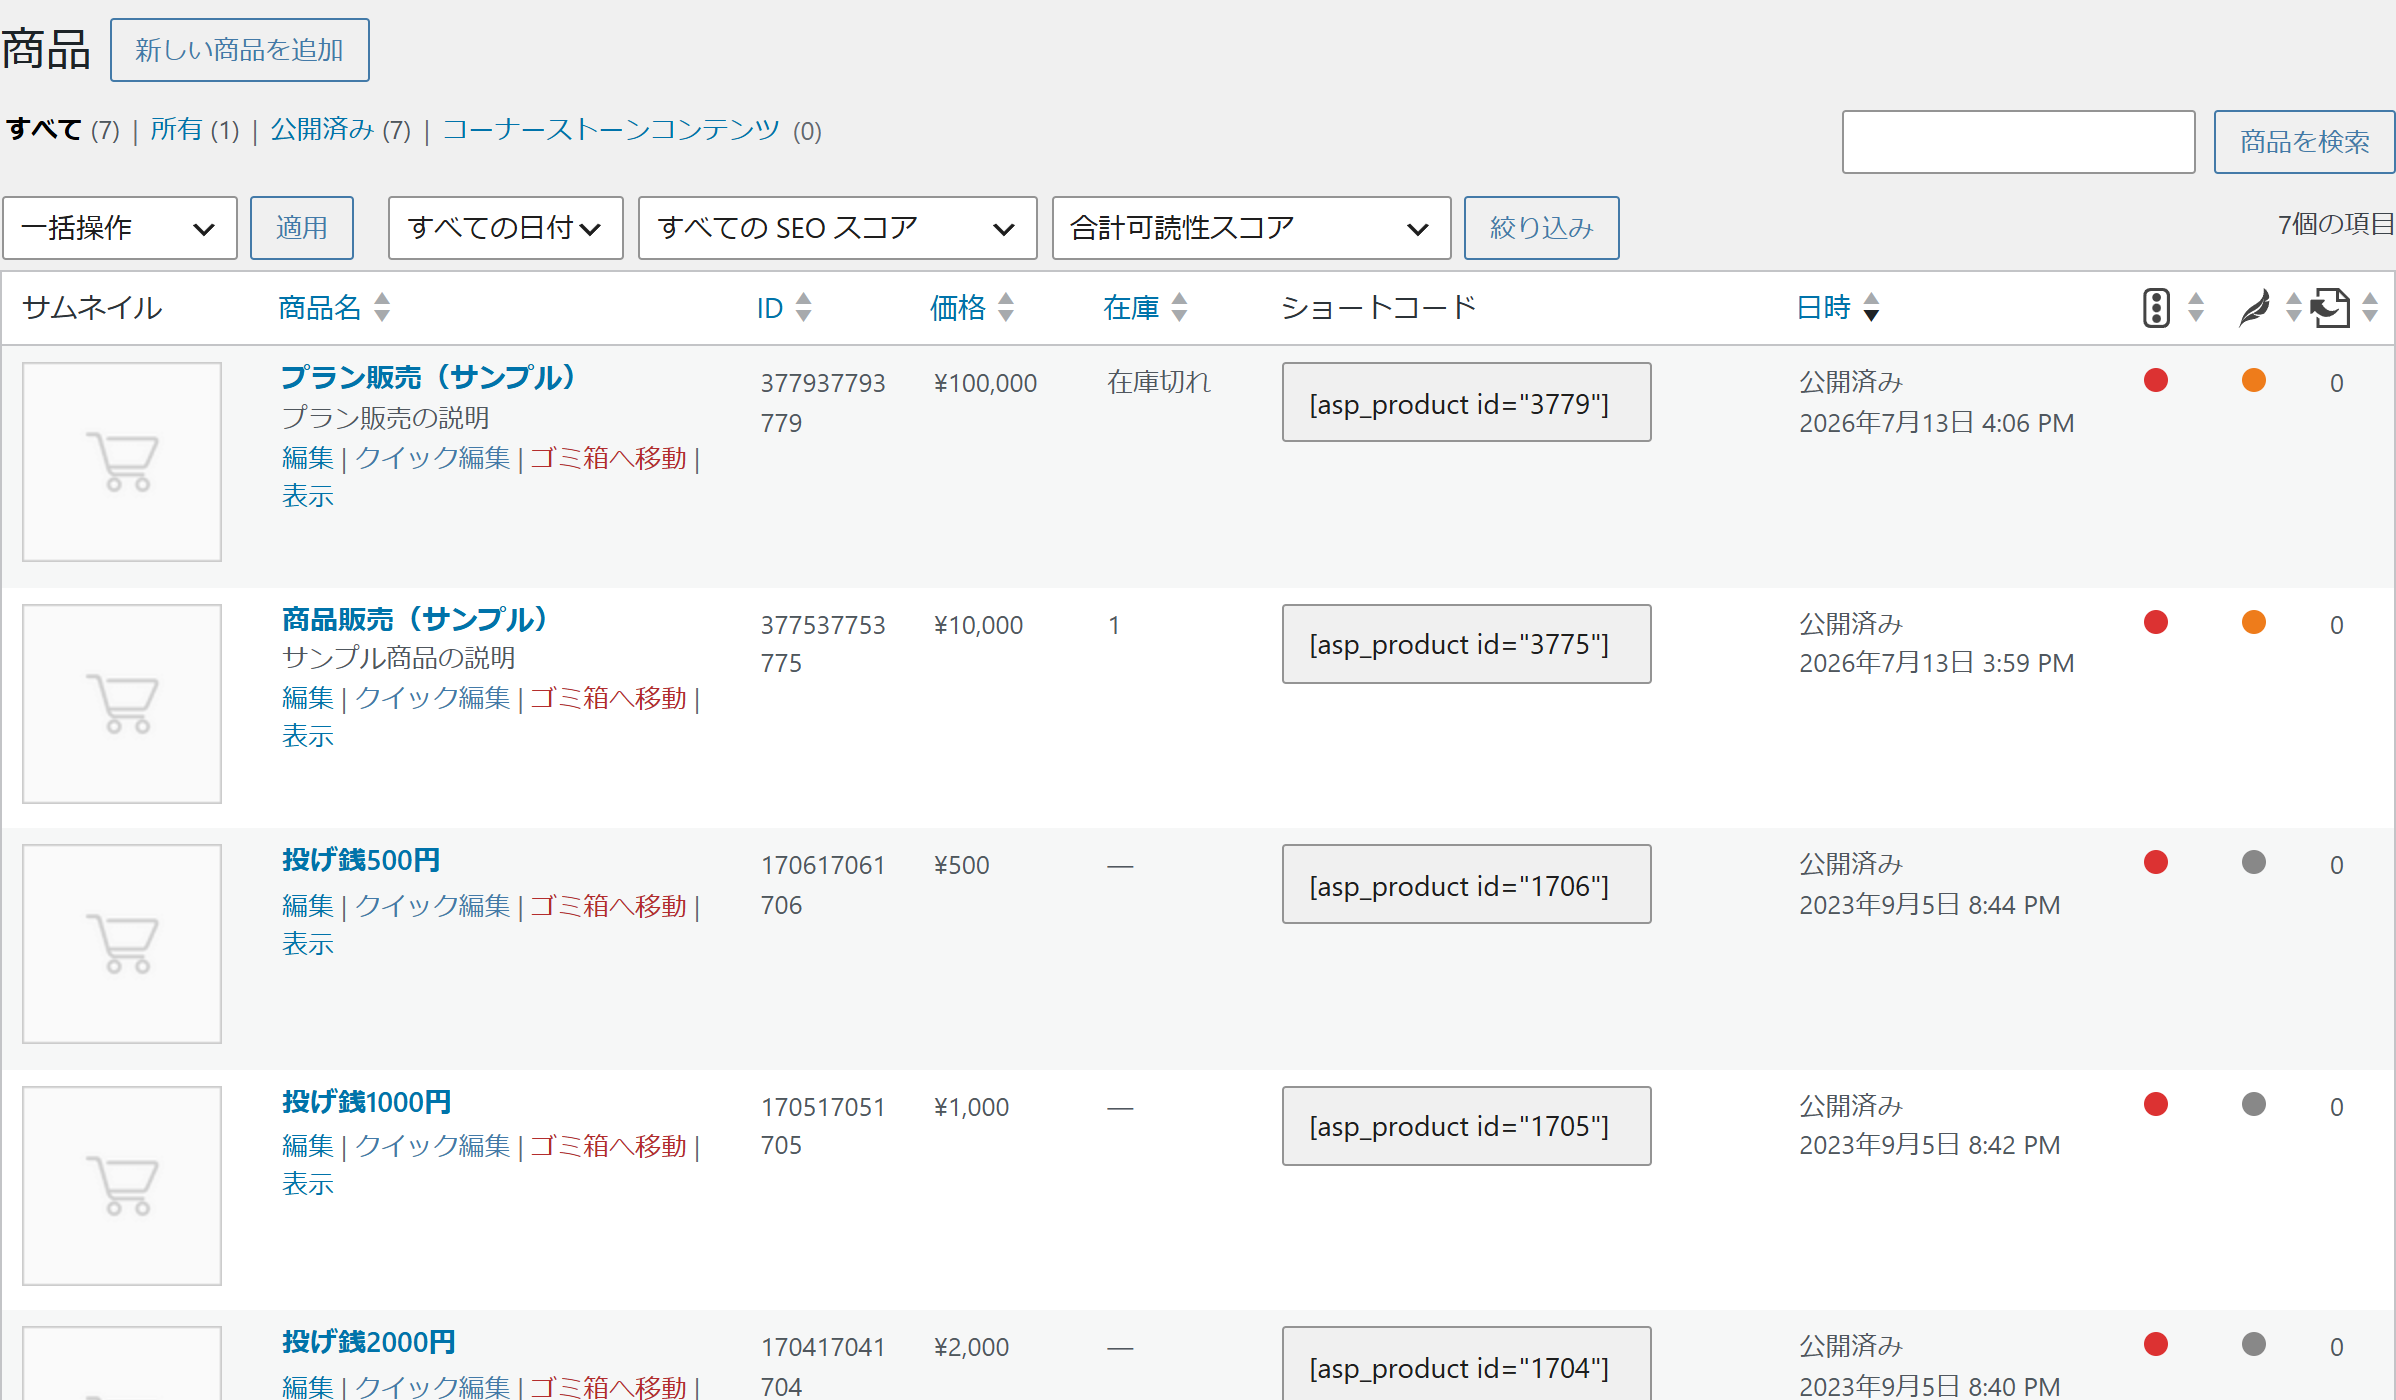Image resolution: width=2396 pixels, height=1400 pixels.
Task: Click the sort arrows next to 在庫
Action: 1180,307
